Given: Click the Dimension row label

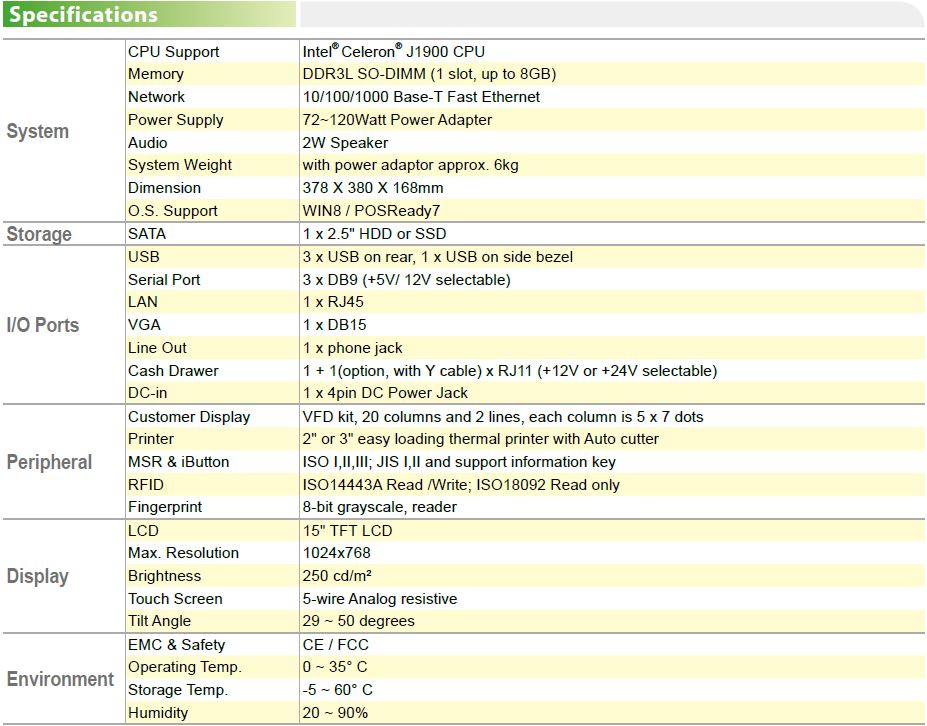Looking at the screenshot, I should point(164,188).
